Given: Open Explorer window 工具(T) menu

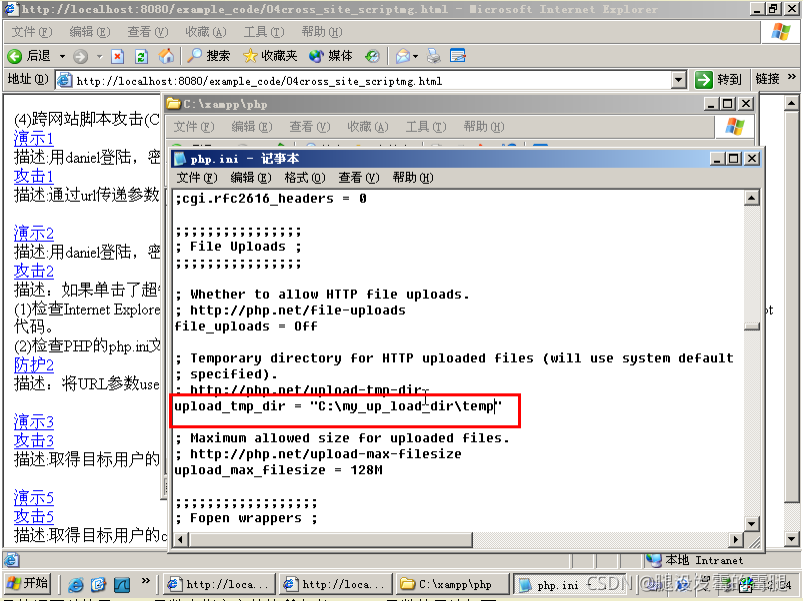Looking at the screenshot, I should coord(426,126).
